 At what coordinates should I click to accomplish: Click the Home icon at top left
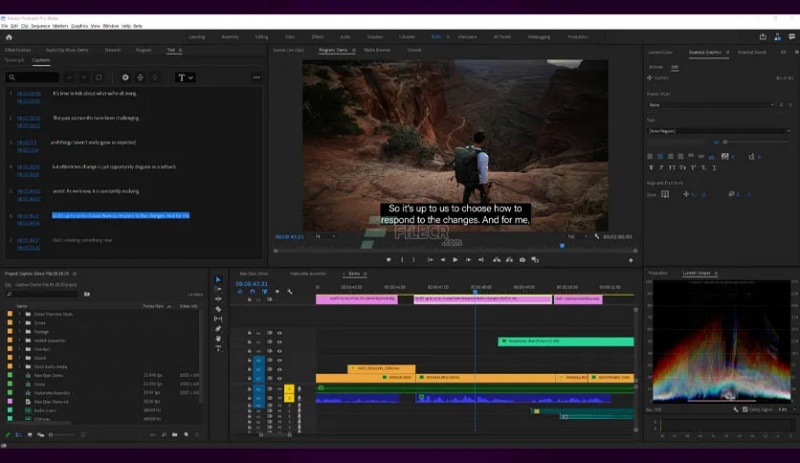(x=9, y=37)
